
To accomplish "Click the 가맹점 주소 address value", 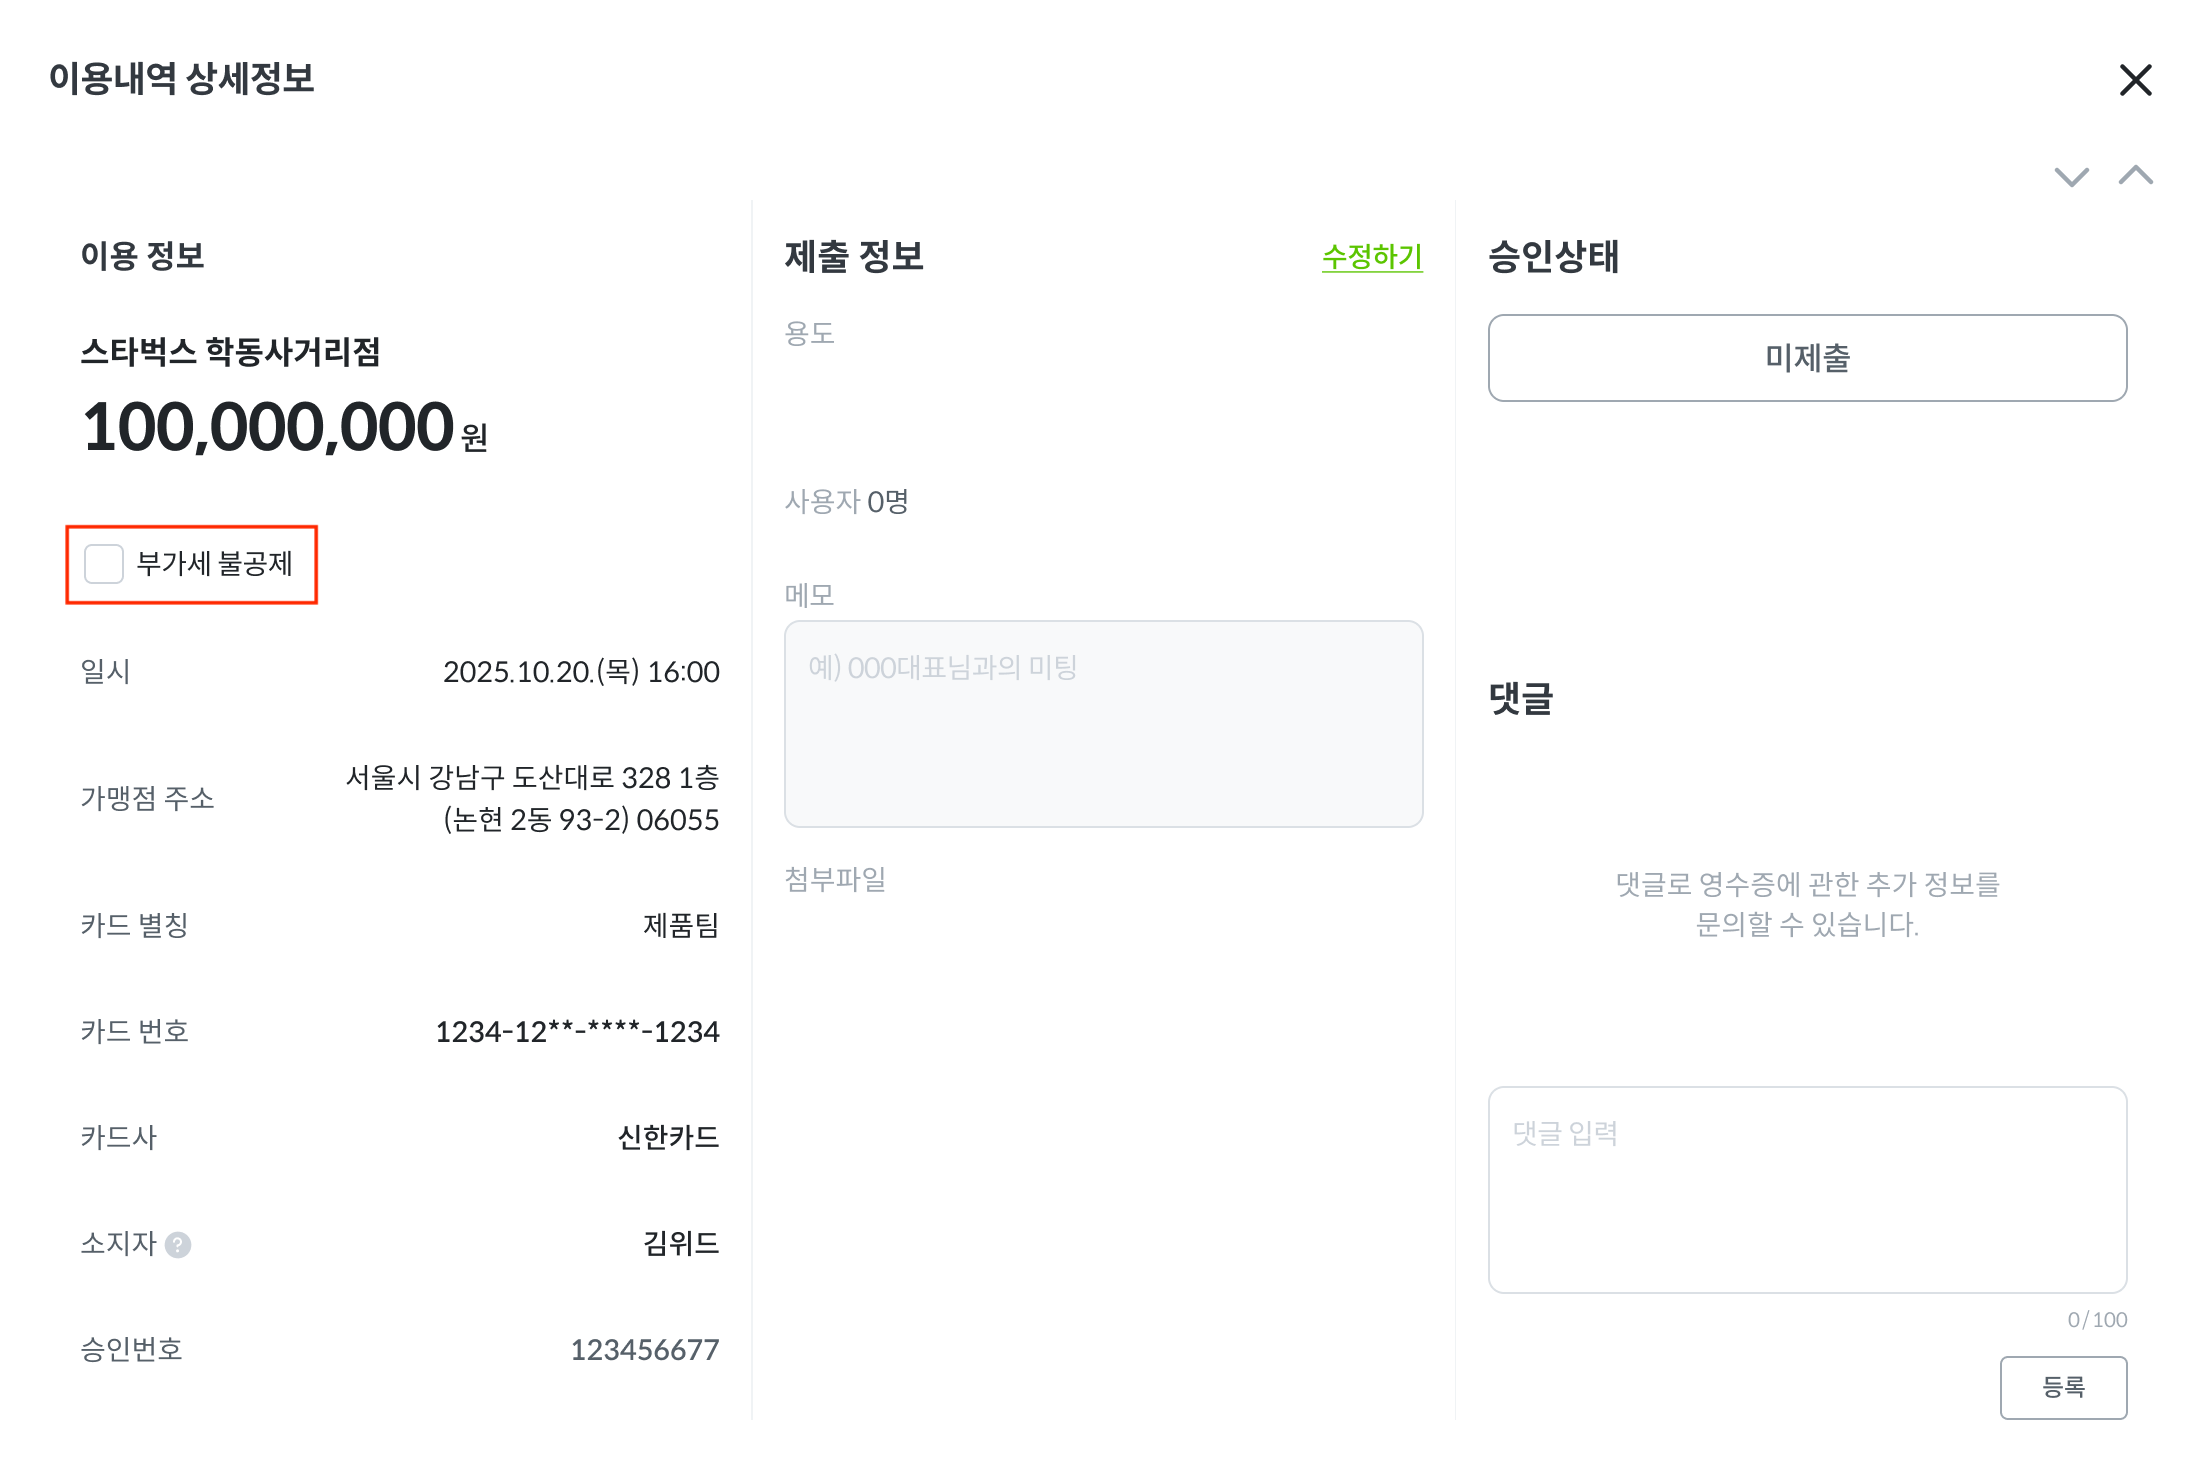I will point(532,798).
